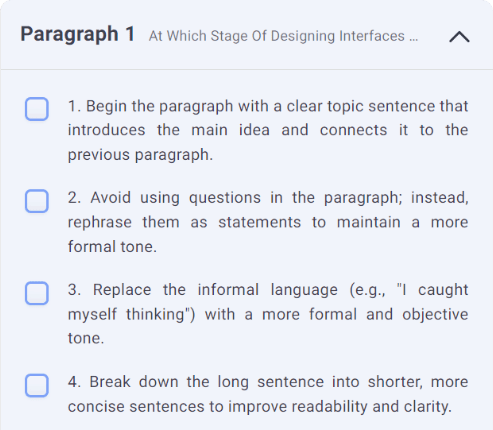The width and height of the screenshot is (493, 430).
Task: Tick the checkbox beside 'Avoid using questions'
Action: click(37, 201)
